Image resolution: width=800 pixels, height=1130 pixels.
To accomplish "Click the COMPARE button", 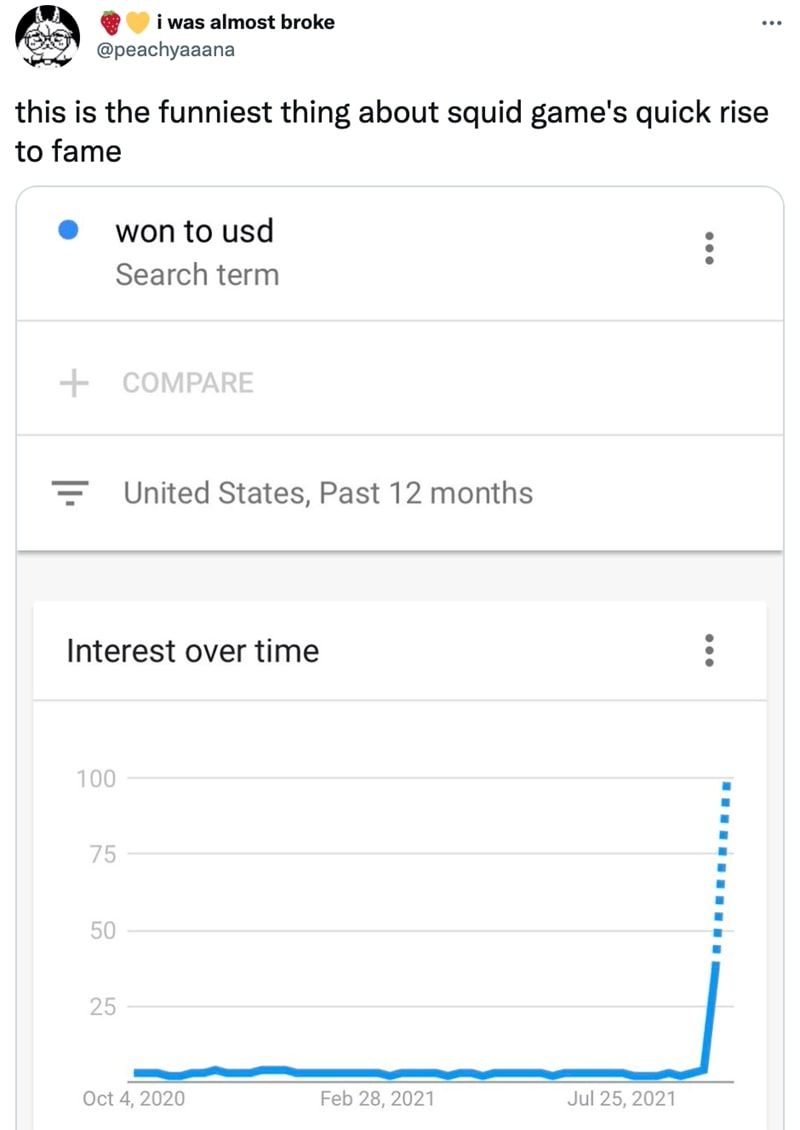I will [x=188, y=383].
